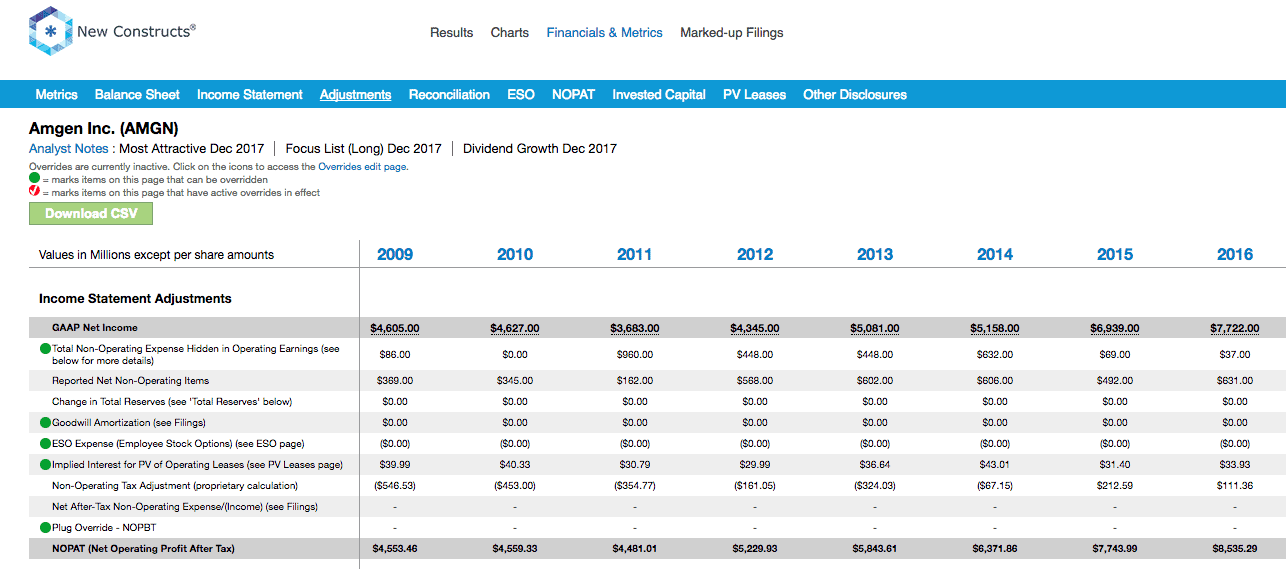1286x569 pixels.
Task: Click GAAP Net Income value $5,158.00
Action: pos(995,328)
